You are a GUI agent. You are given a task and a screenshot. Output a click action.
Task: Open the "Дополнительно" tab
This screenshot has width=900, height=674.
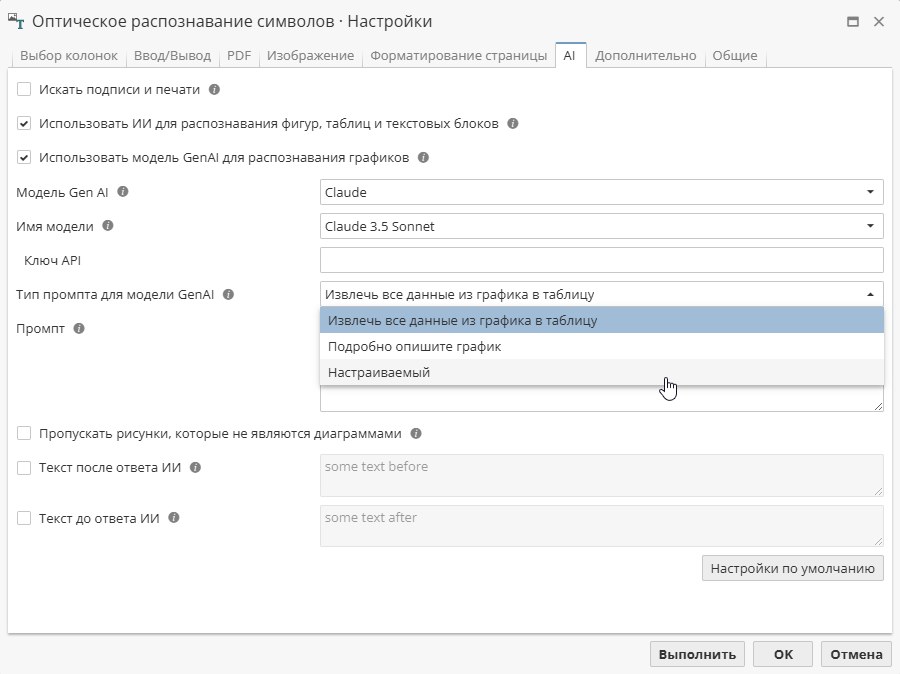coord(646,56)
